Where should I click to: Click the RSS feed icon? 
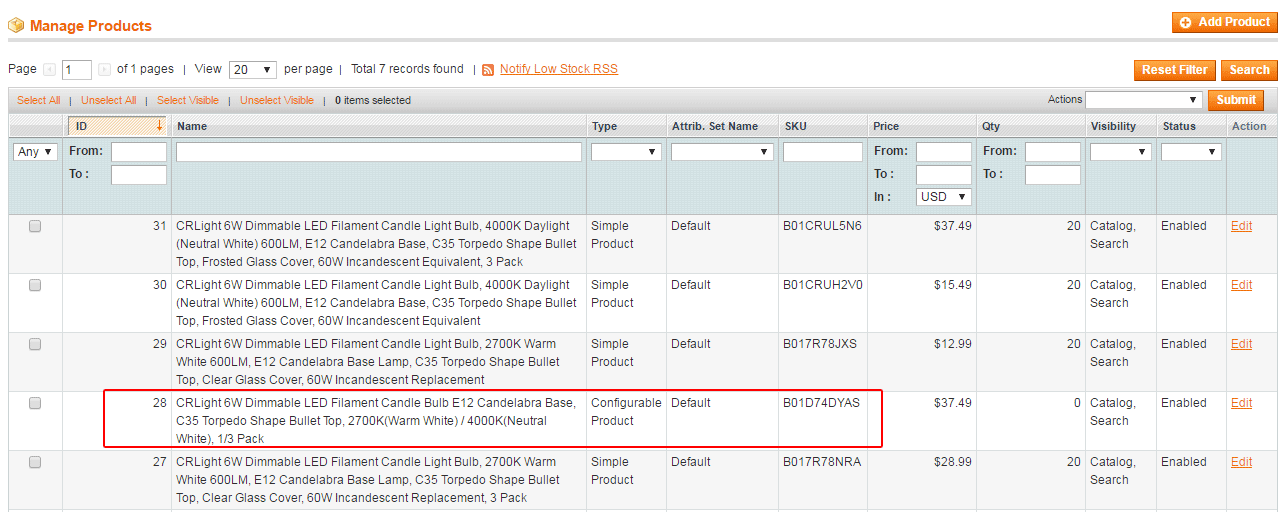point(488,70)
